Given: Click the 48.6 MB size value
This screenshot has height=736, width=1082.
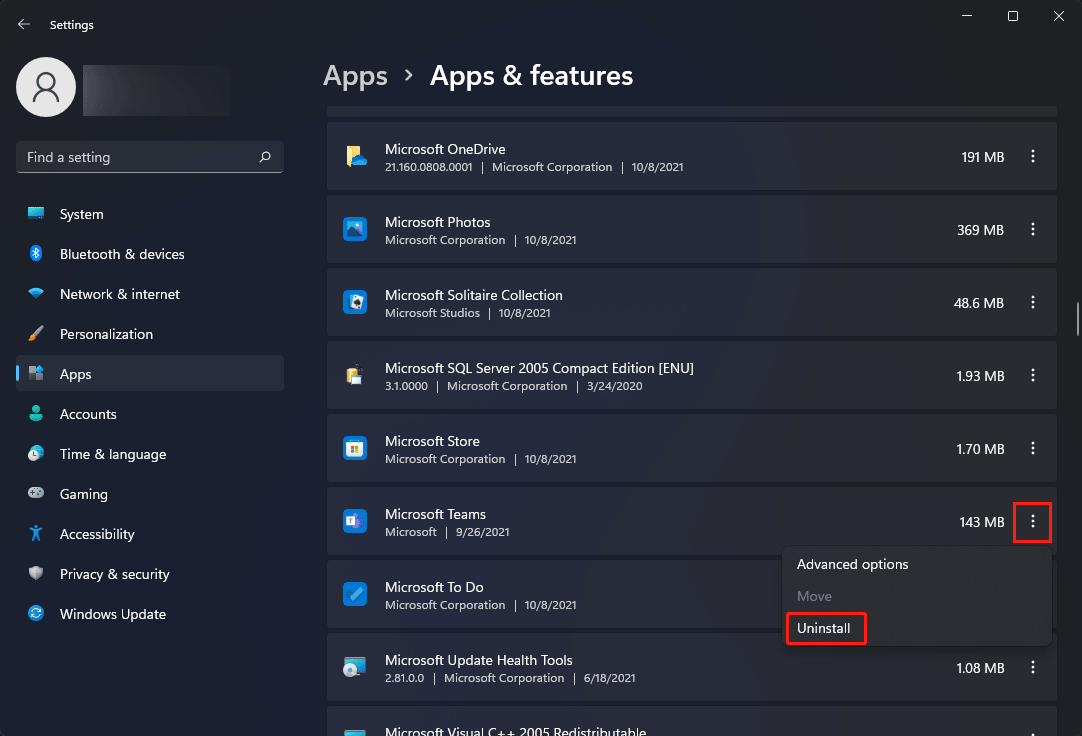Looking at the screenshot, I should point(978,304).
